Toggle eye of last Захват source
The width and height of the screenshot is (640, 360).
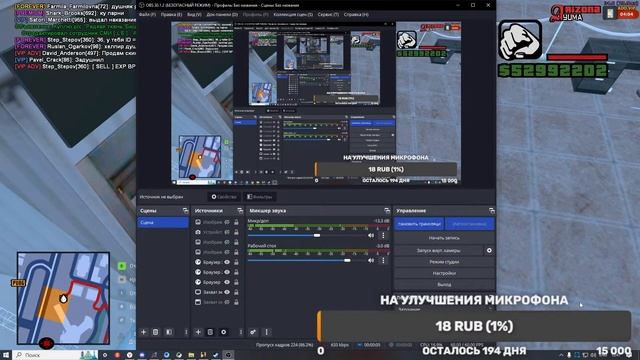coord(227,302)
